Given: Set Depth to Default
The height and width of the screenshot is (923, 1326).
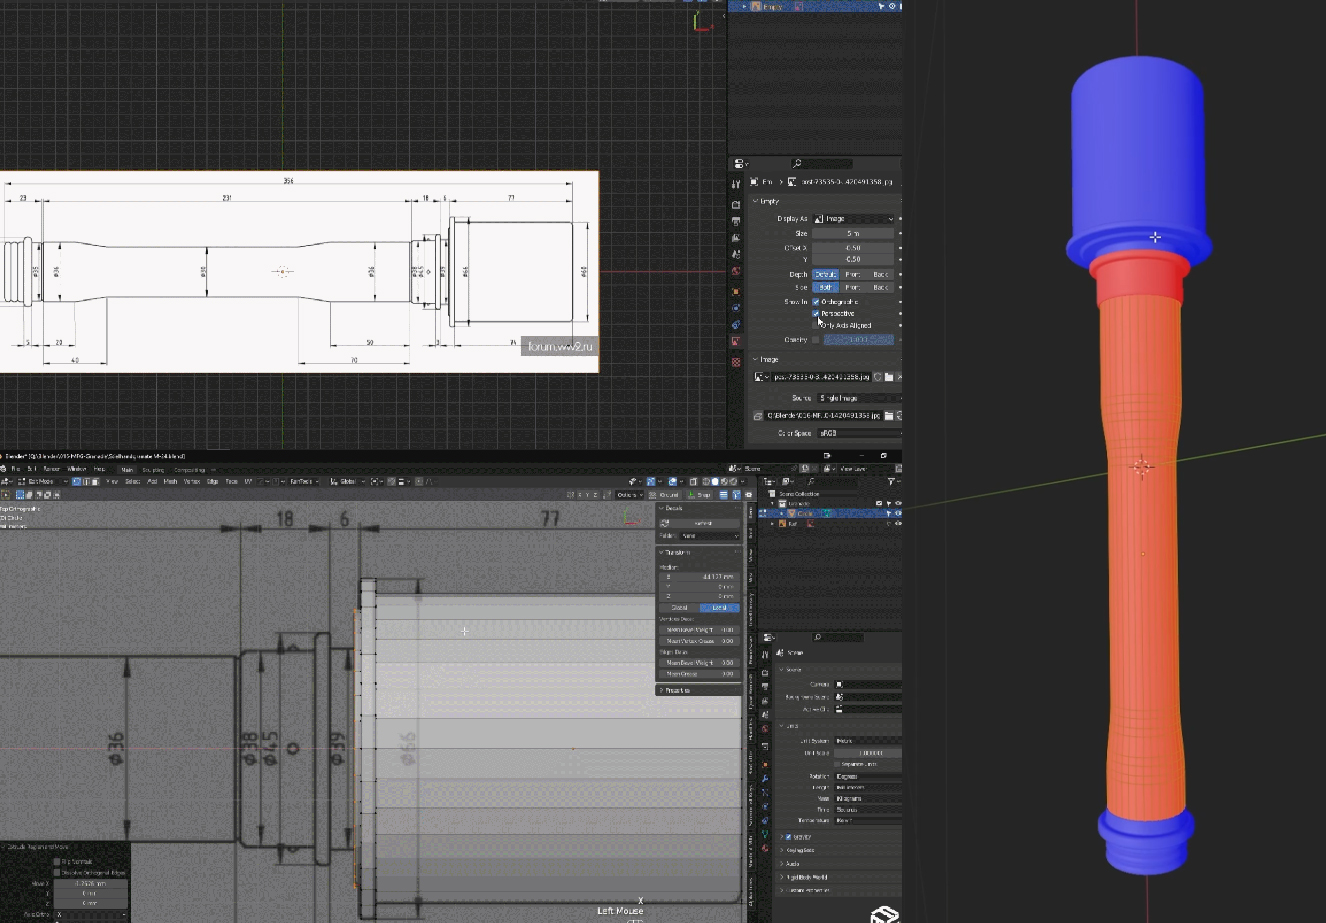Looking at the screenshot, I should pos(825,274).
